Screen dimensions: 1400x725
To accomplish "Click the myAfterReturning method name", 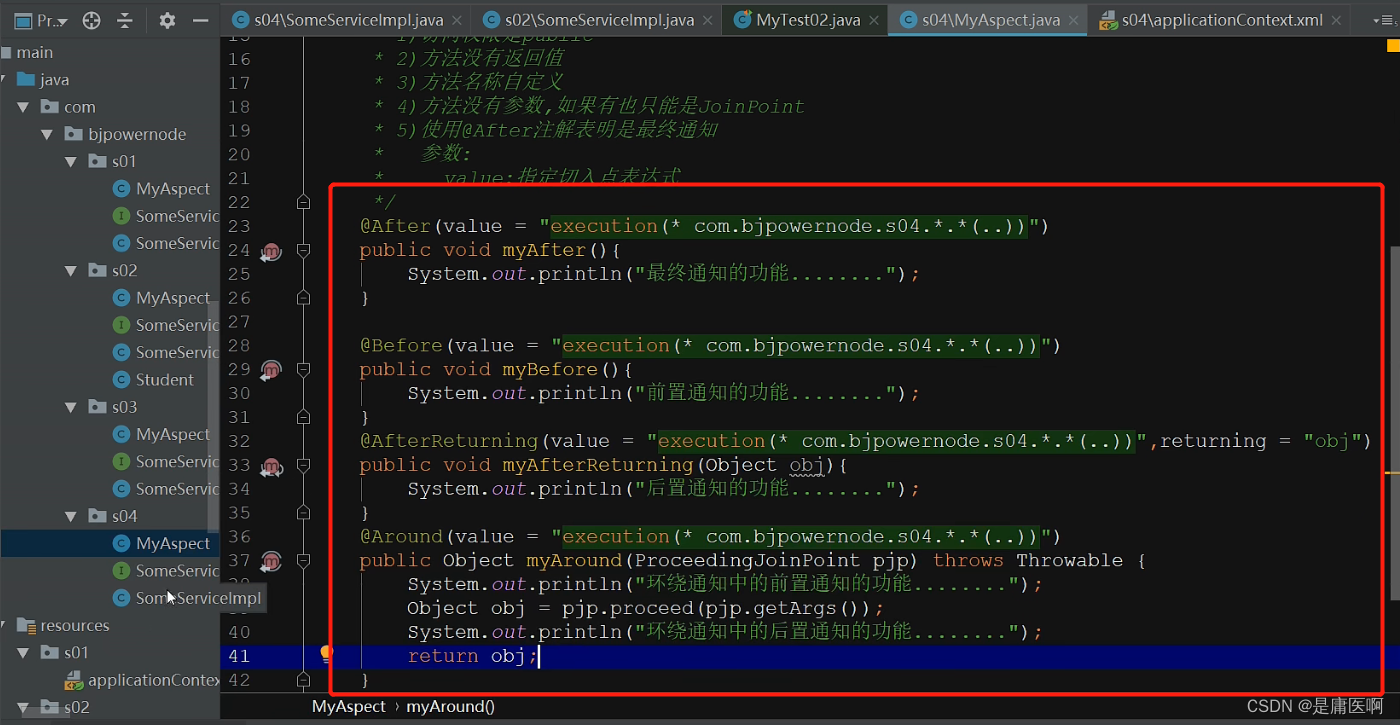I will (x=597, y=465).
